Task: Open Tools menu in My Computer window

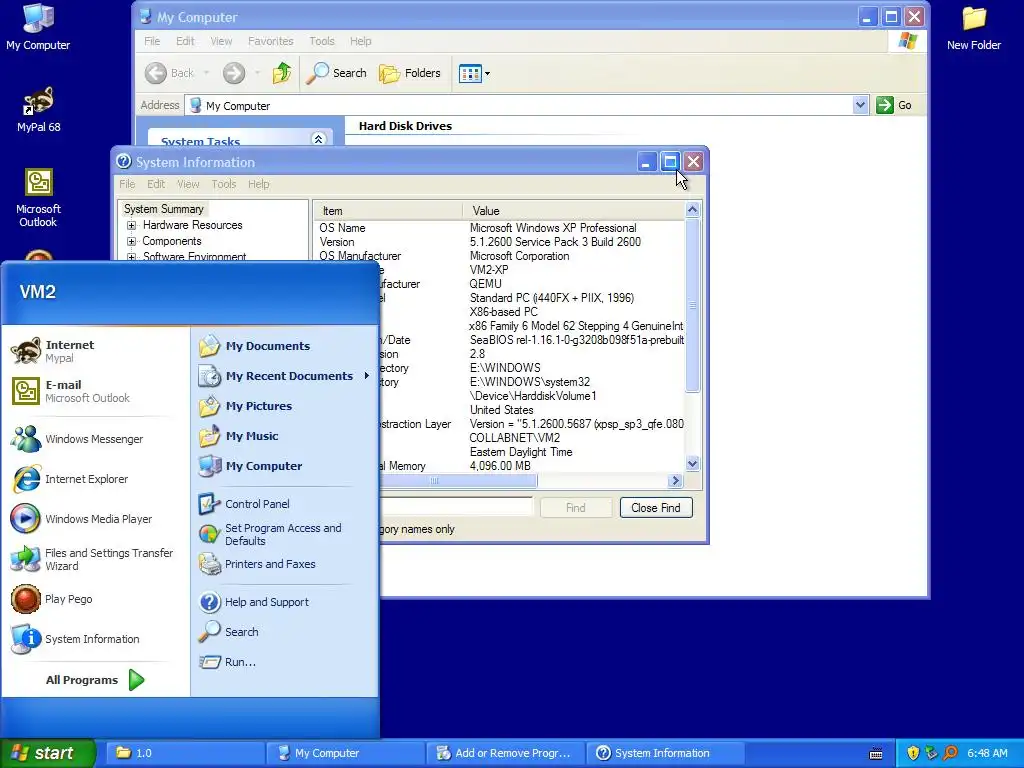Action: point(321,41)
